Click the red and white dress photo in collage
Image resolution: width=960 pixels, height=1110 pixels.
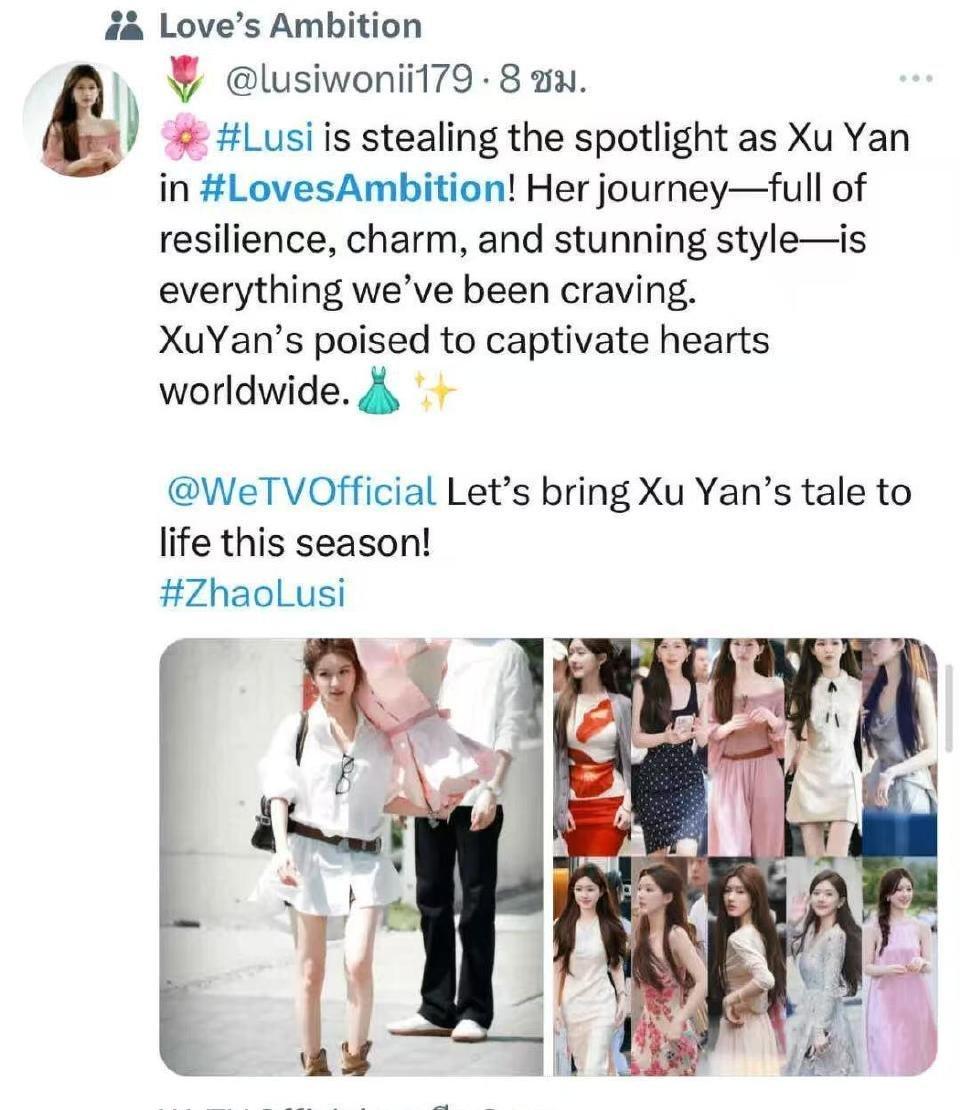pyautogui.click(x=590, y=748)
